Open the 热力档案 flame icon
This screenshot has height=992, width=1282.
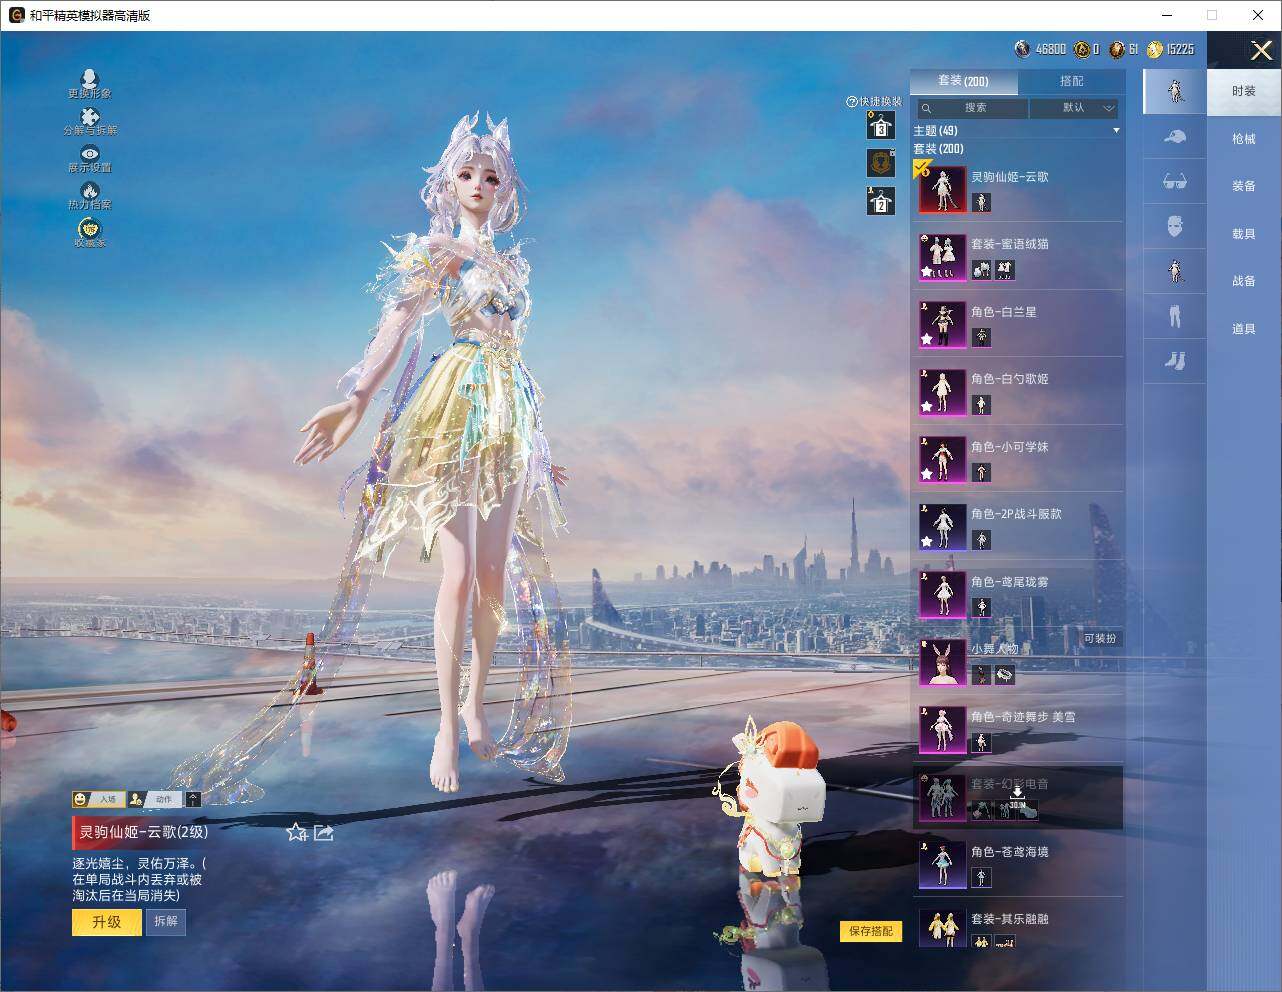pyautogui.click(x=90, y=190)
